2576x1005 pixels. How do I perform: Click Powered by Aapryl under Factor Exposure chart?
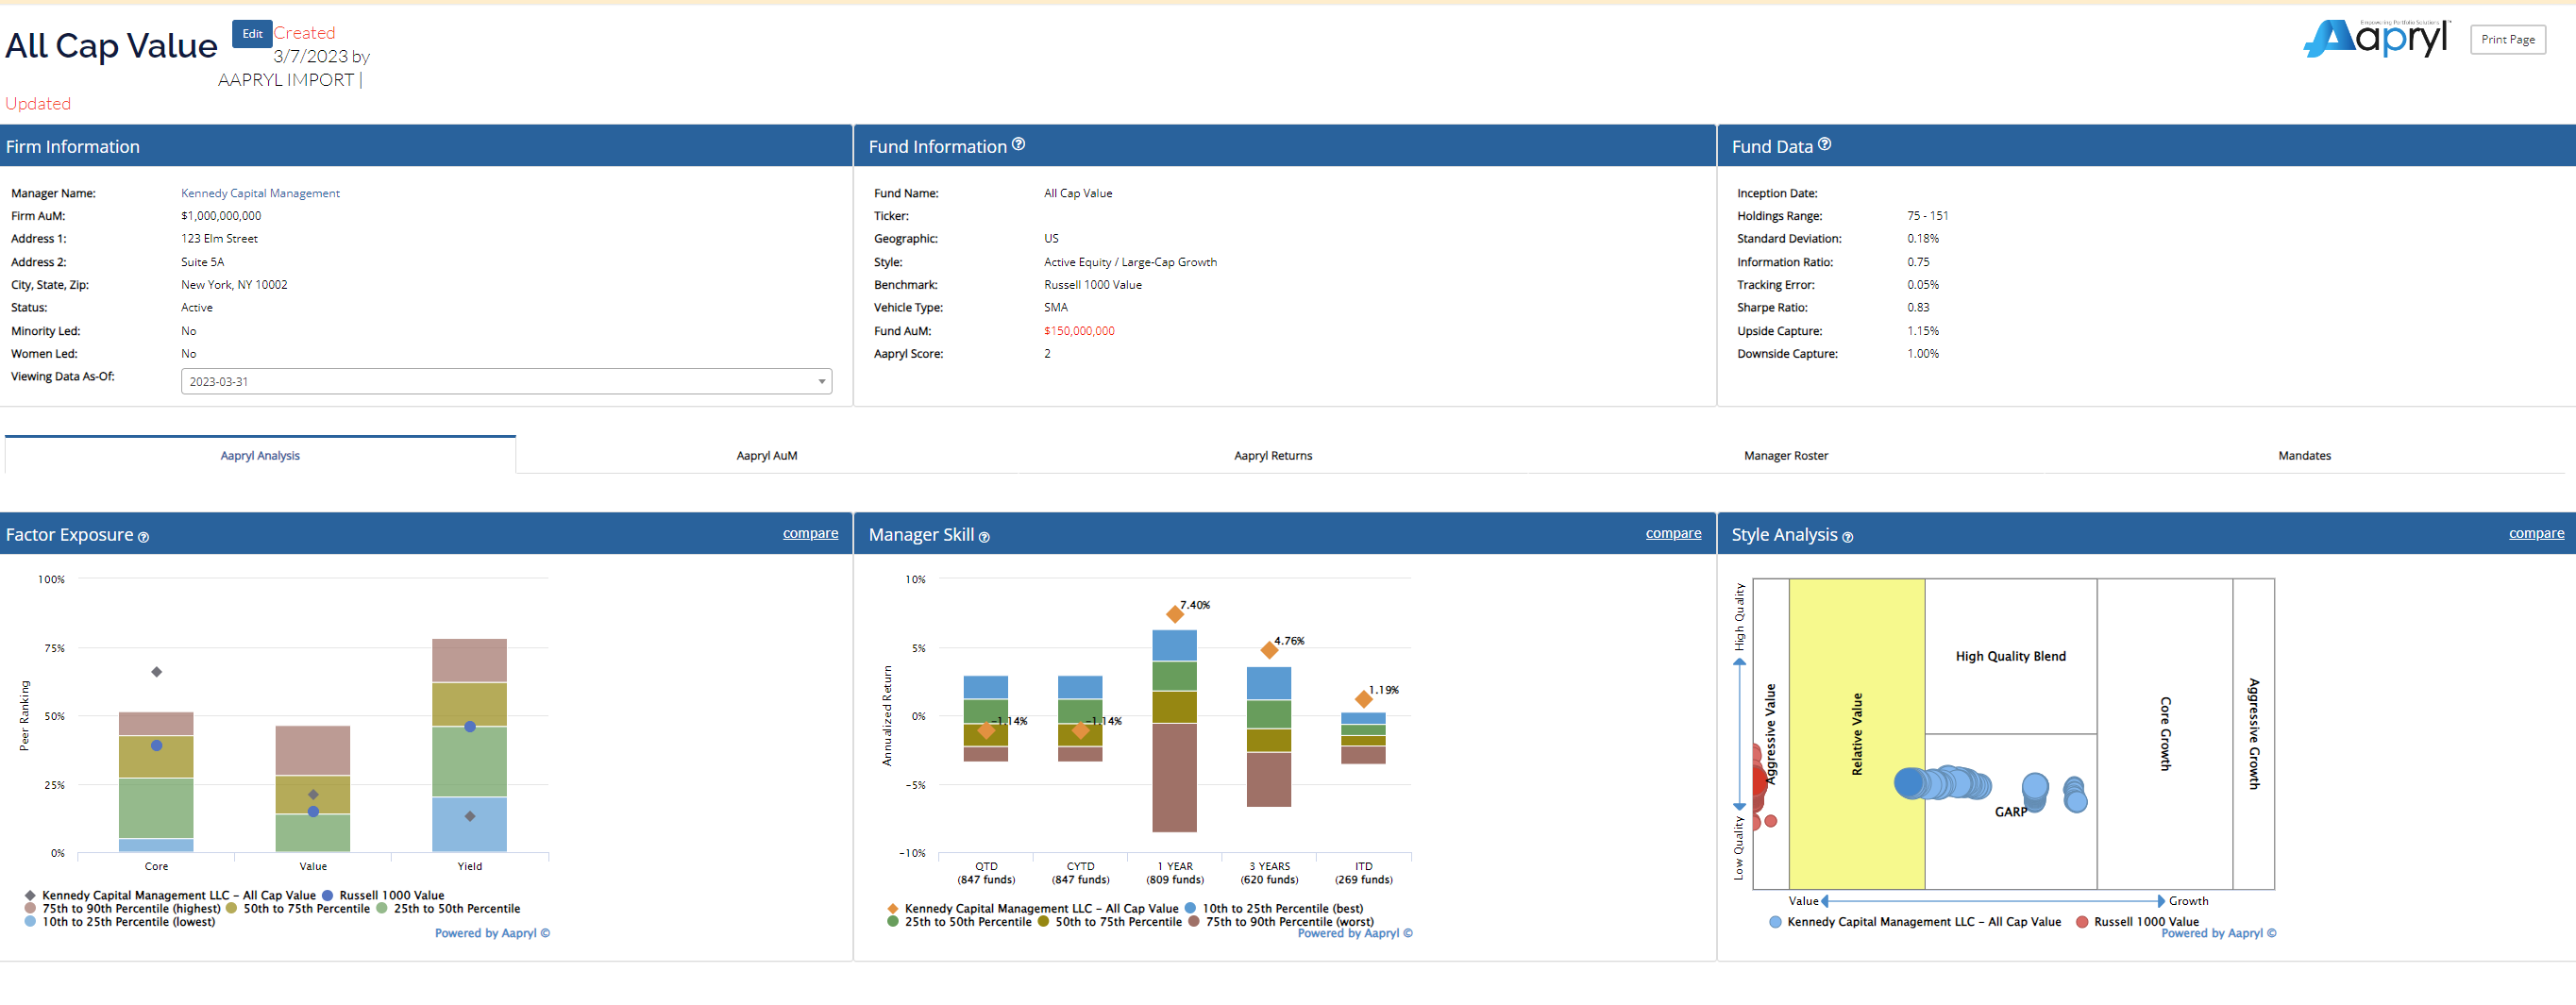coord(492,933)
